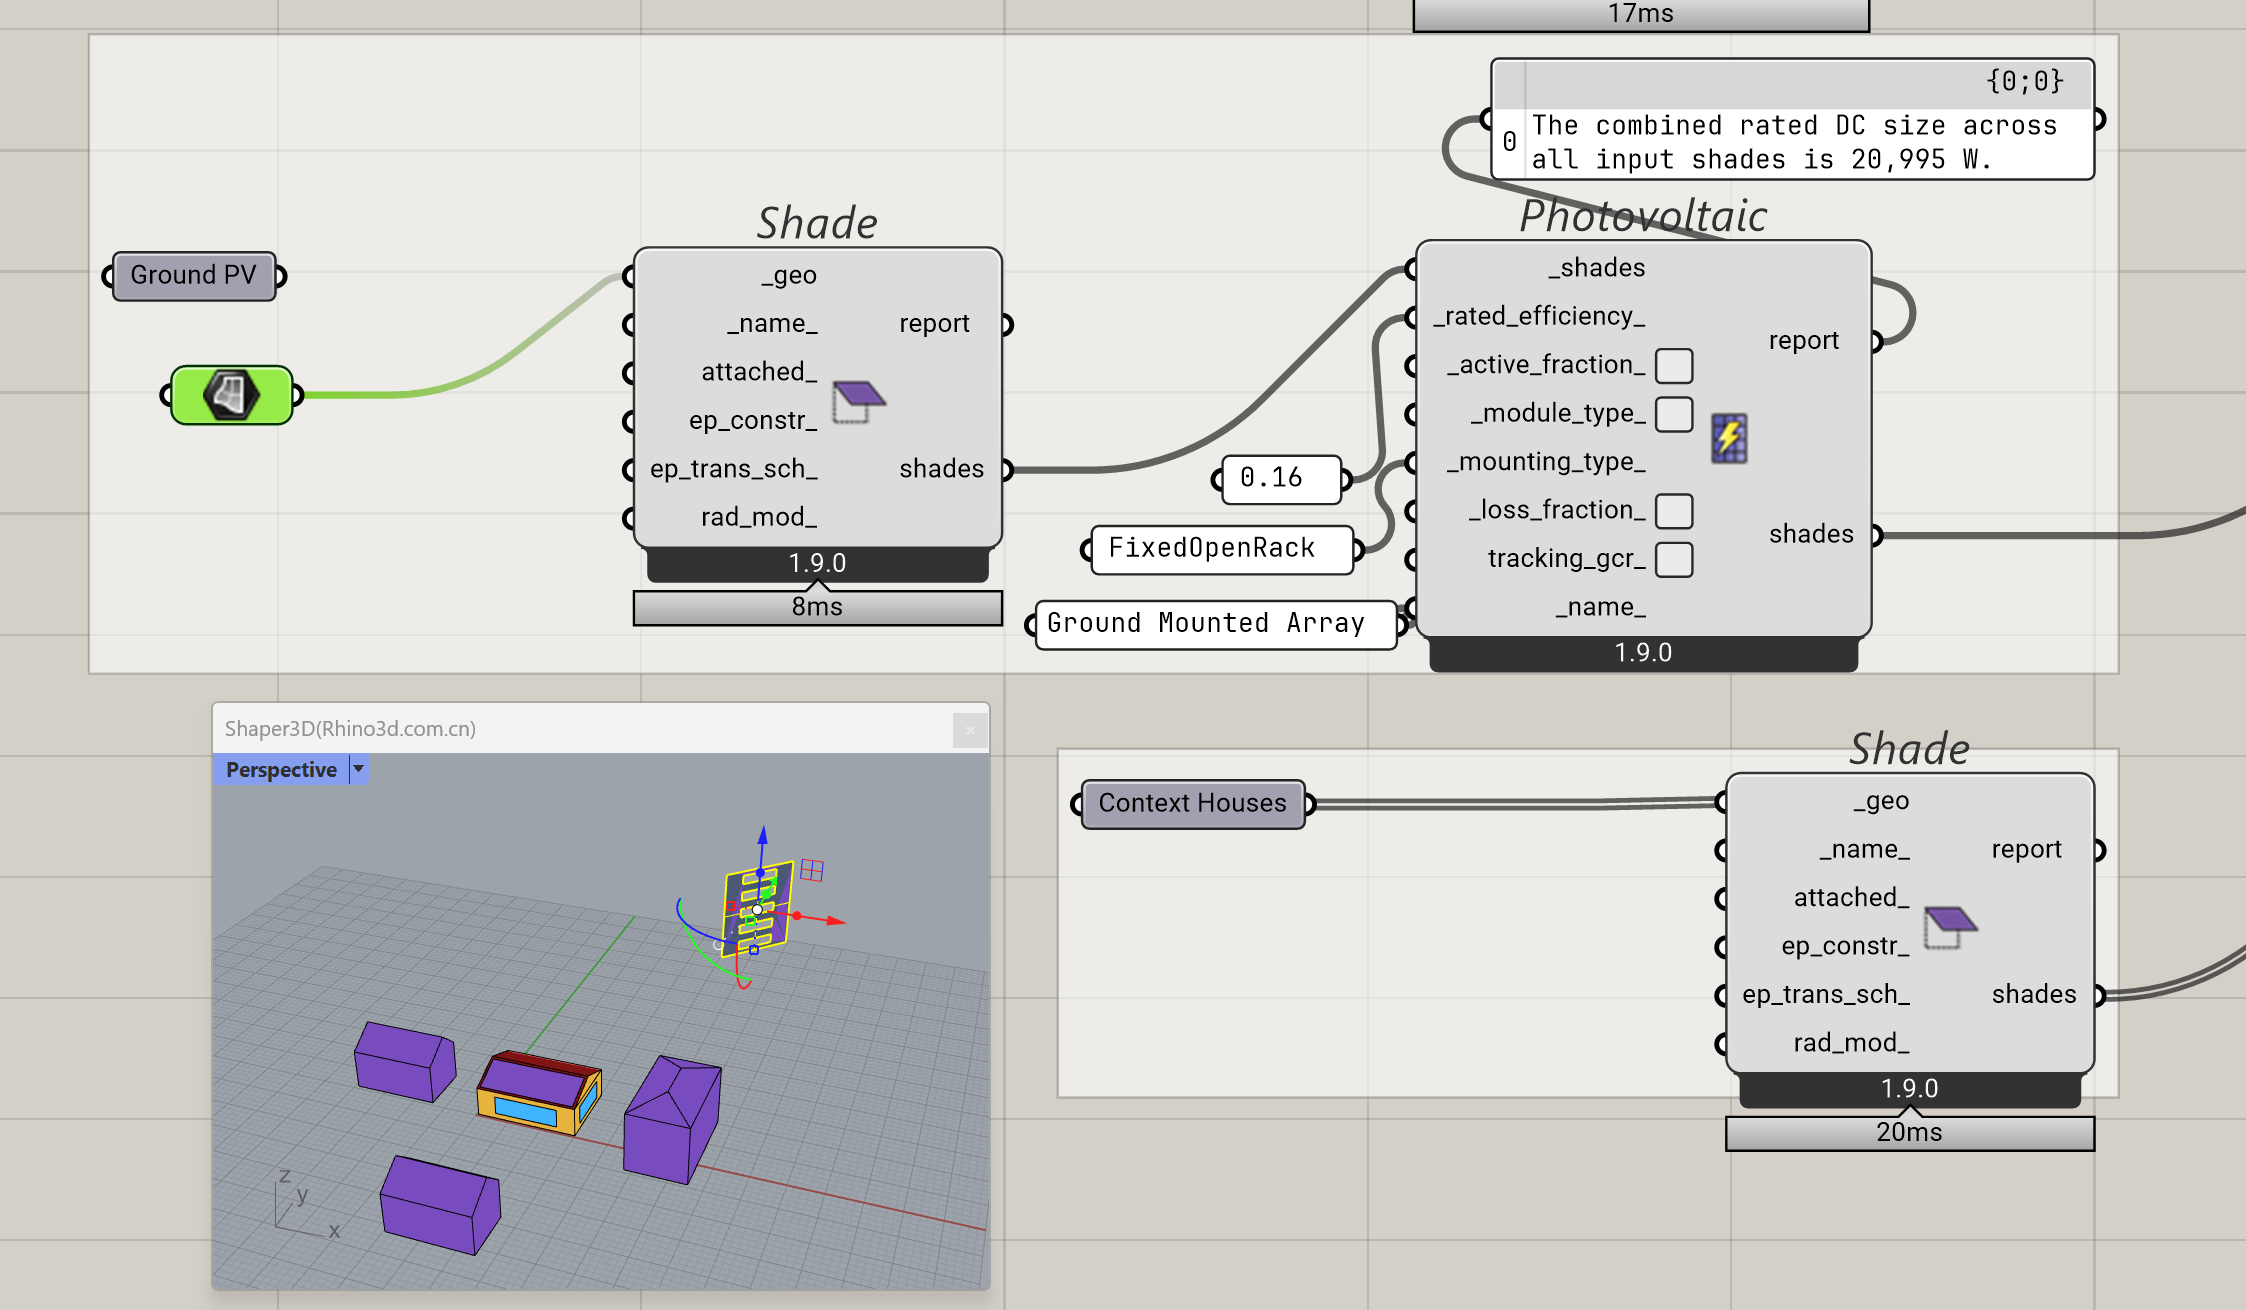Click the blue Z-axis gumball arrow
The height and width of the screenshot is (1310, 2246).
tap(763, 835)
